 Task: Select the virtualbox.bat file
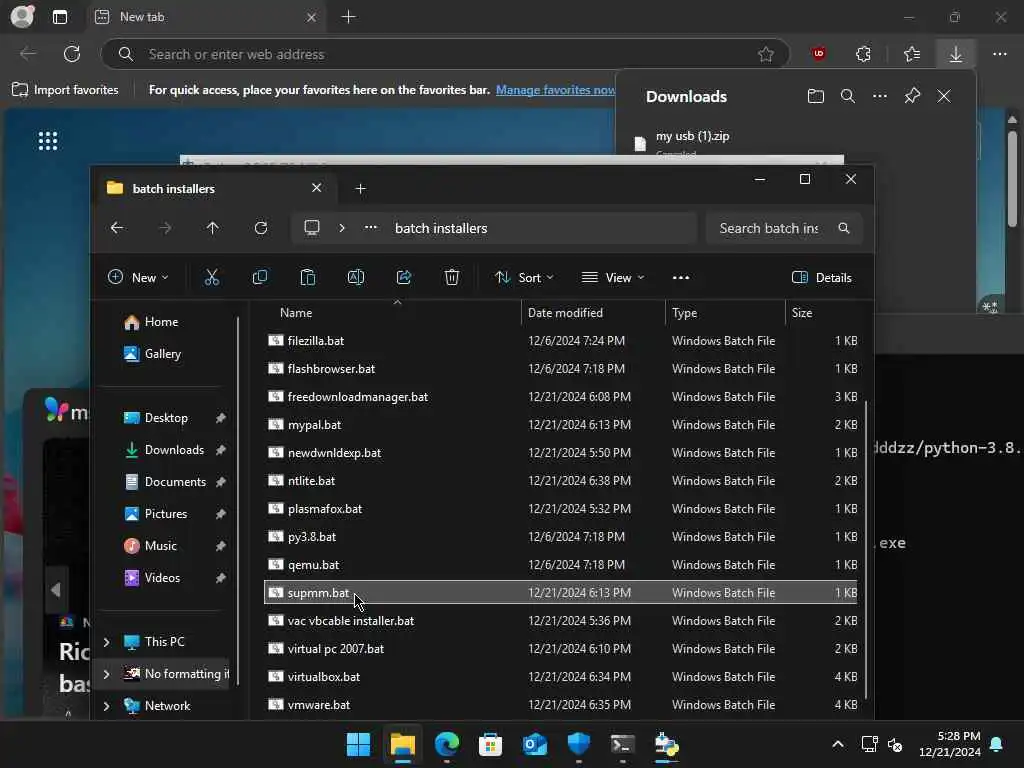(560, 677)
